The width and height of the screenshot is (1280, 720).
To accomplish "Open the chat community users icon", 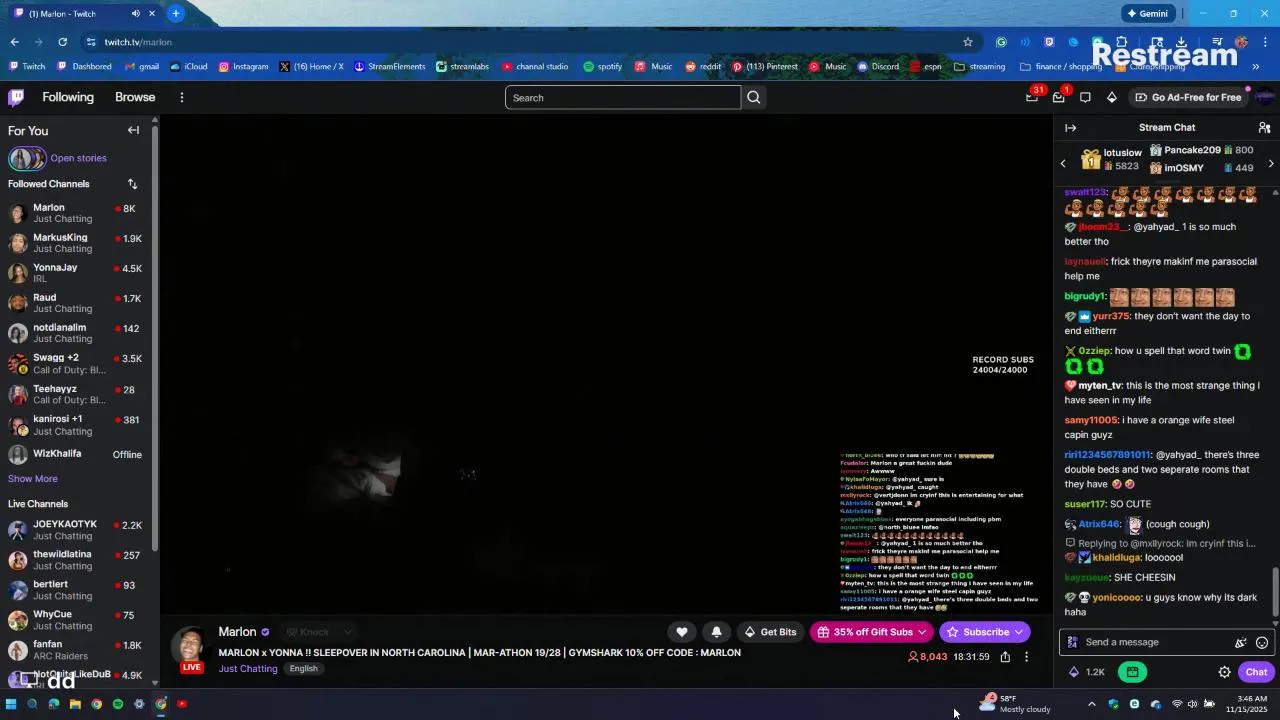I will coord(1264,128).
